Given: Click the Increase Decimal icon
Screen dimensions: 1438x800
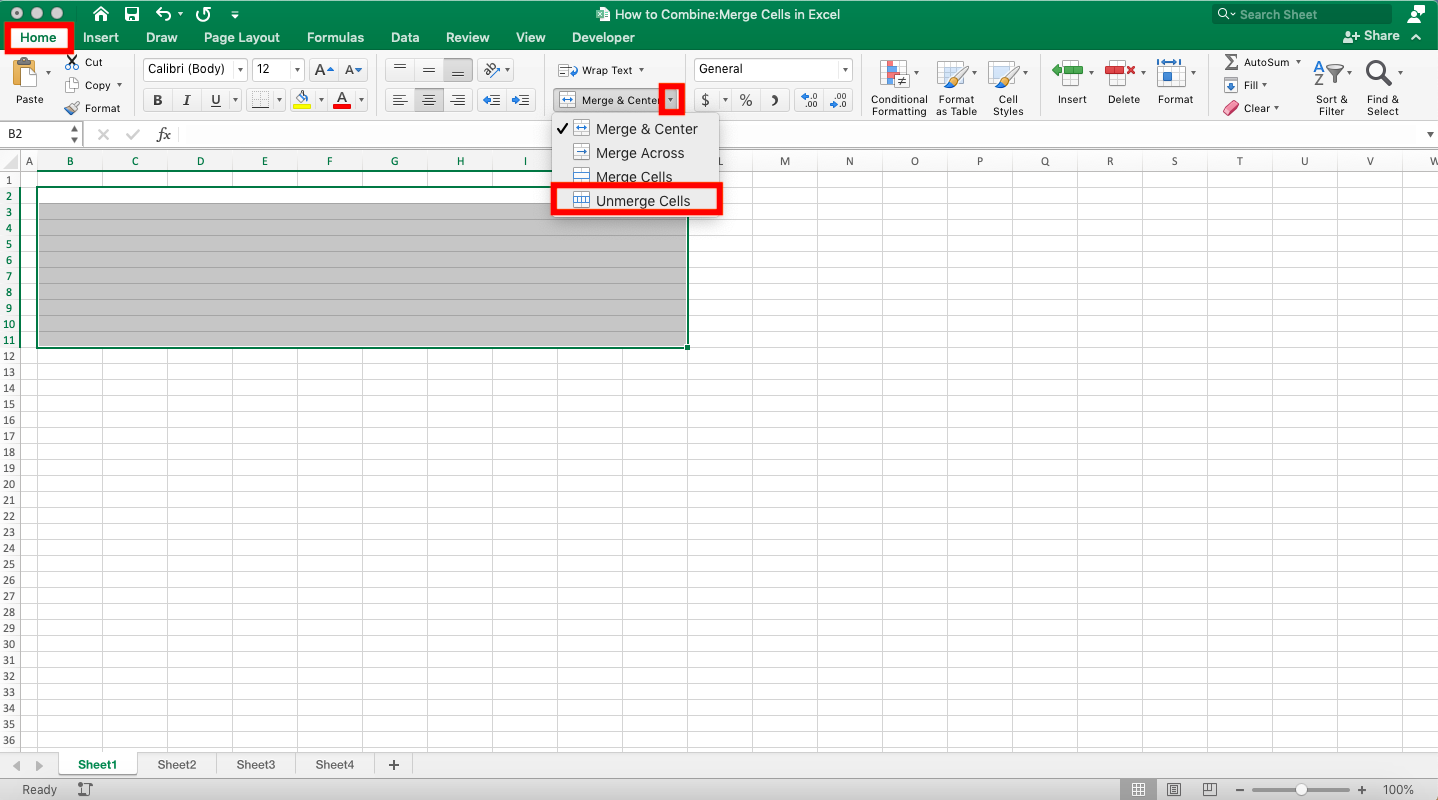Looking at the screenshot, I should (809, 100).
